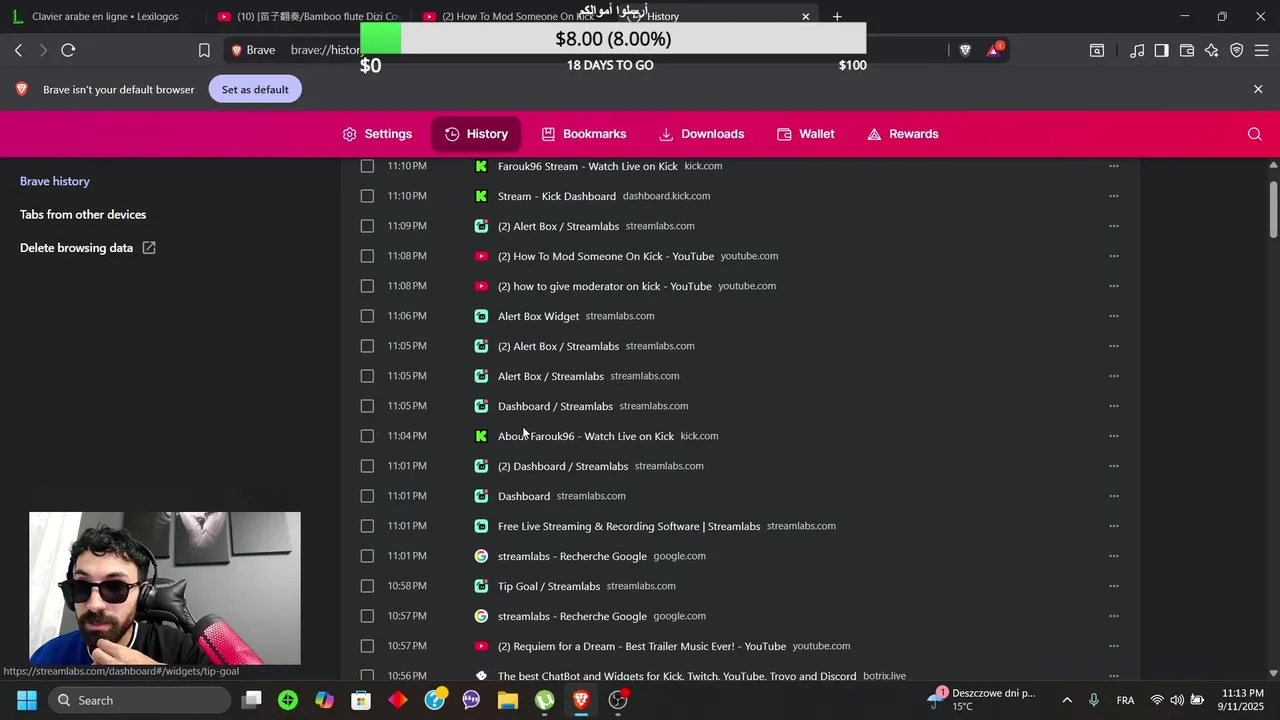Viewport: 1280px width, 720px height.
Task: Open File Explorer from taskbar
Action: pyautogui.click(x=508, y=700)
